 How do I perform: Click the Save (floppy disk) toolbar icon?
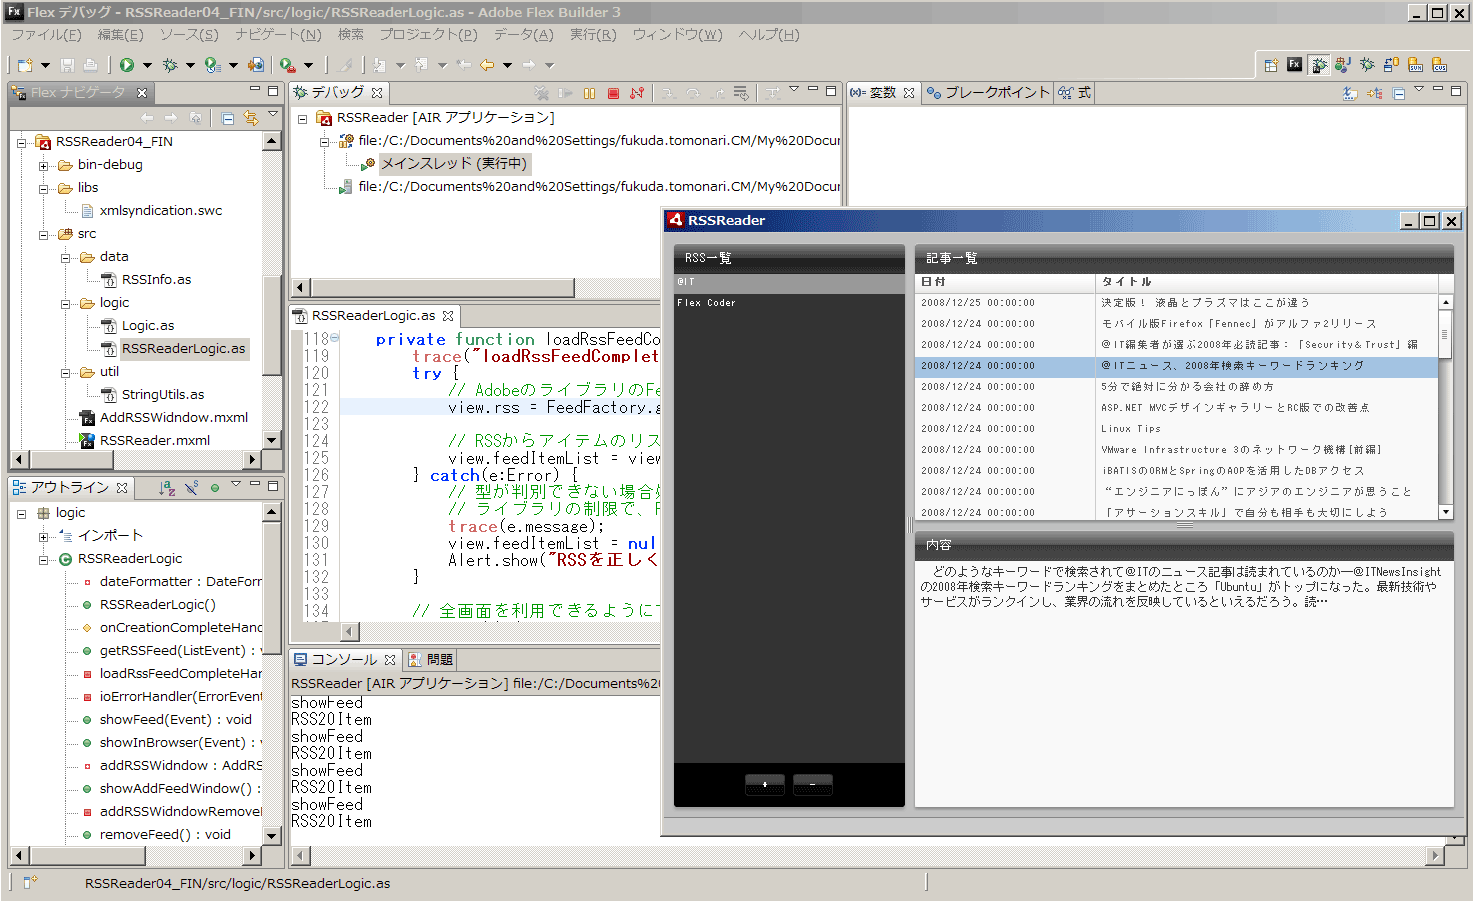(67, 65)
